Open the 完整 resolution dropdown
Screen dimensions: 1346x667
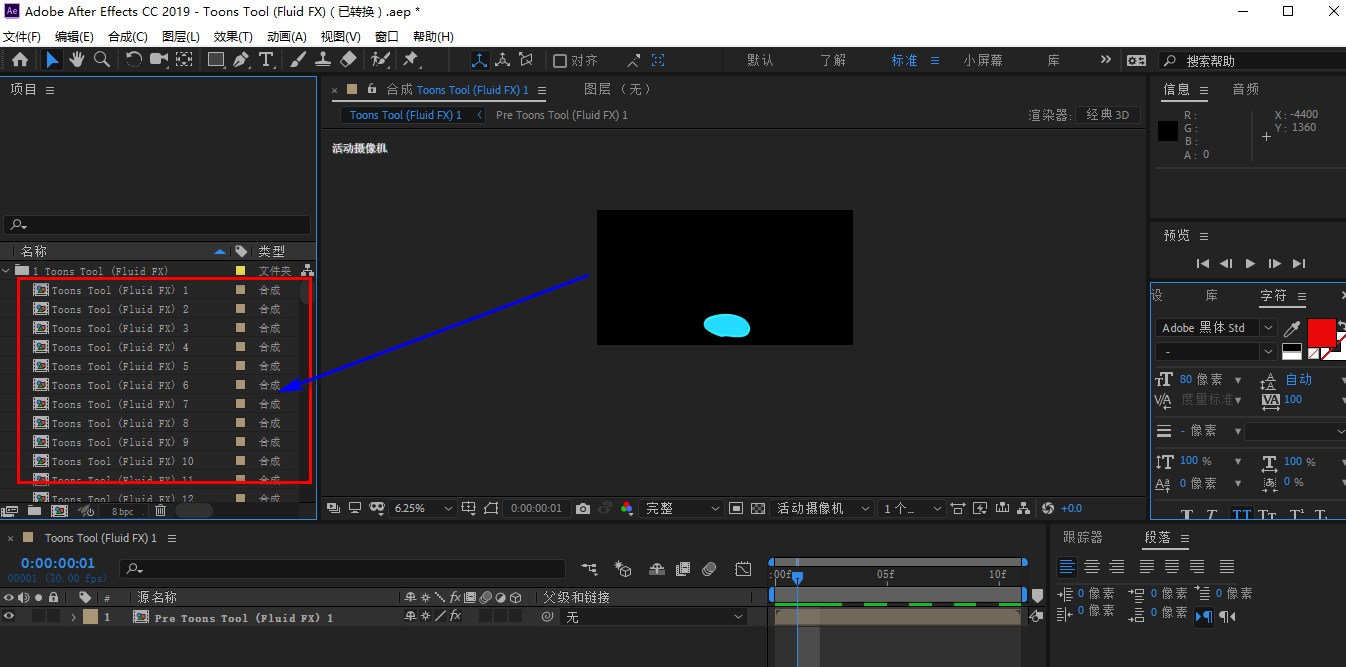(682, 508)
